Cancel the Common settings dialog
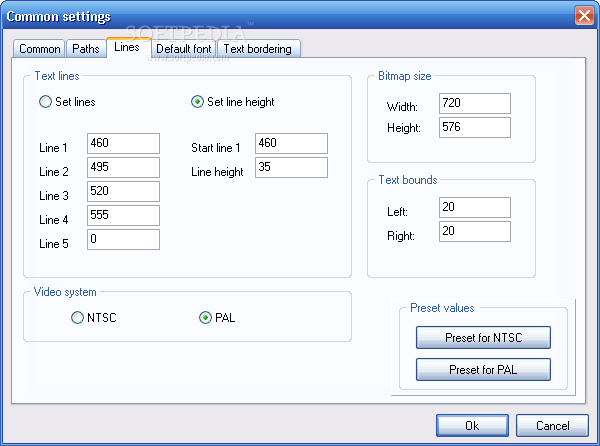The image size is (600, 446). click(552, 425)
